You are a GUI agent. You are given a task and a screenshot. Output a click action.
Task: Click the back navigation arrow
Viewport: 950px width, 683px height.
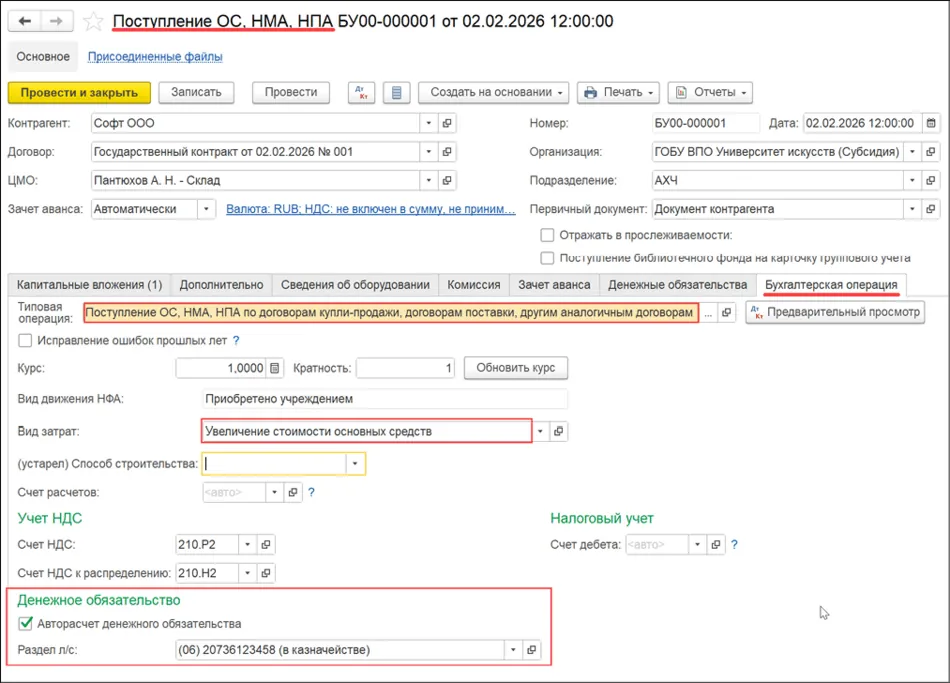25,21
